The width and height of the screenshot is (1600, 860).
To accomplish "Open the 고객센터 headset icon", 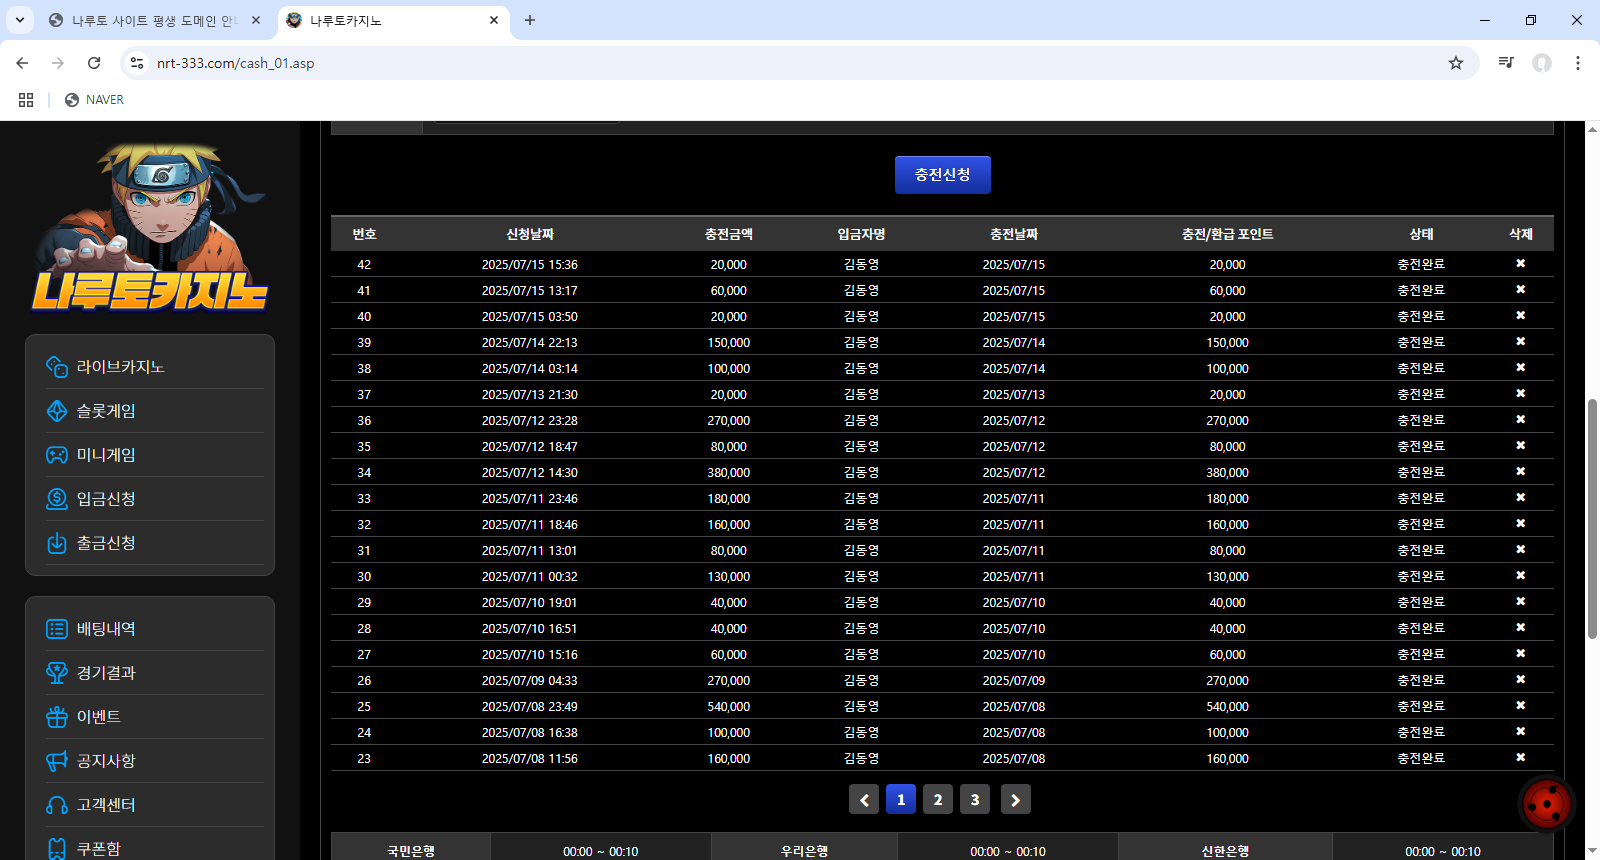I will [57, 805].
